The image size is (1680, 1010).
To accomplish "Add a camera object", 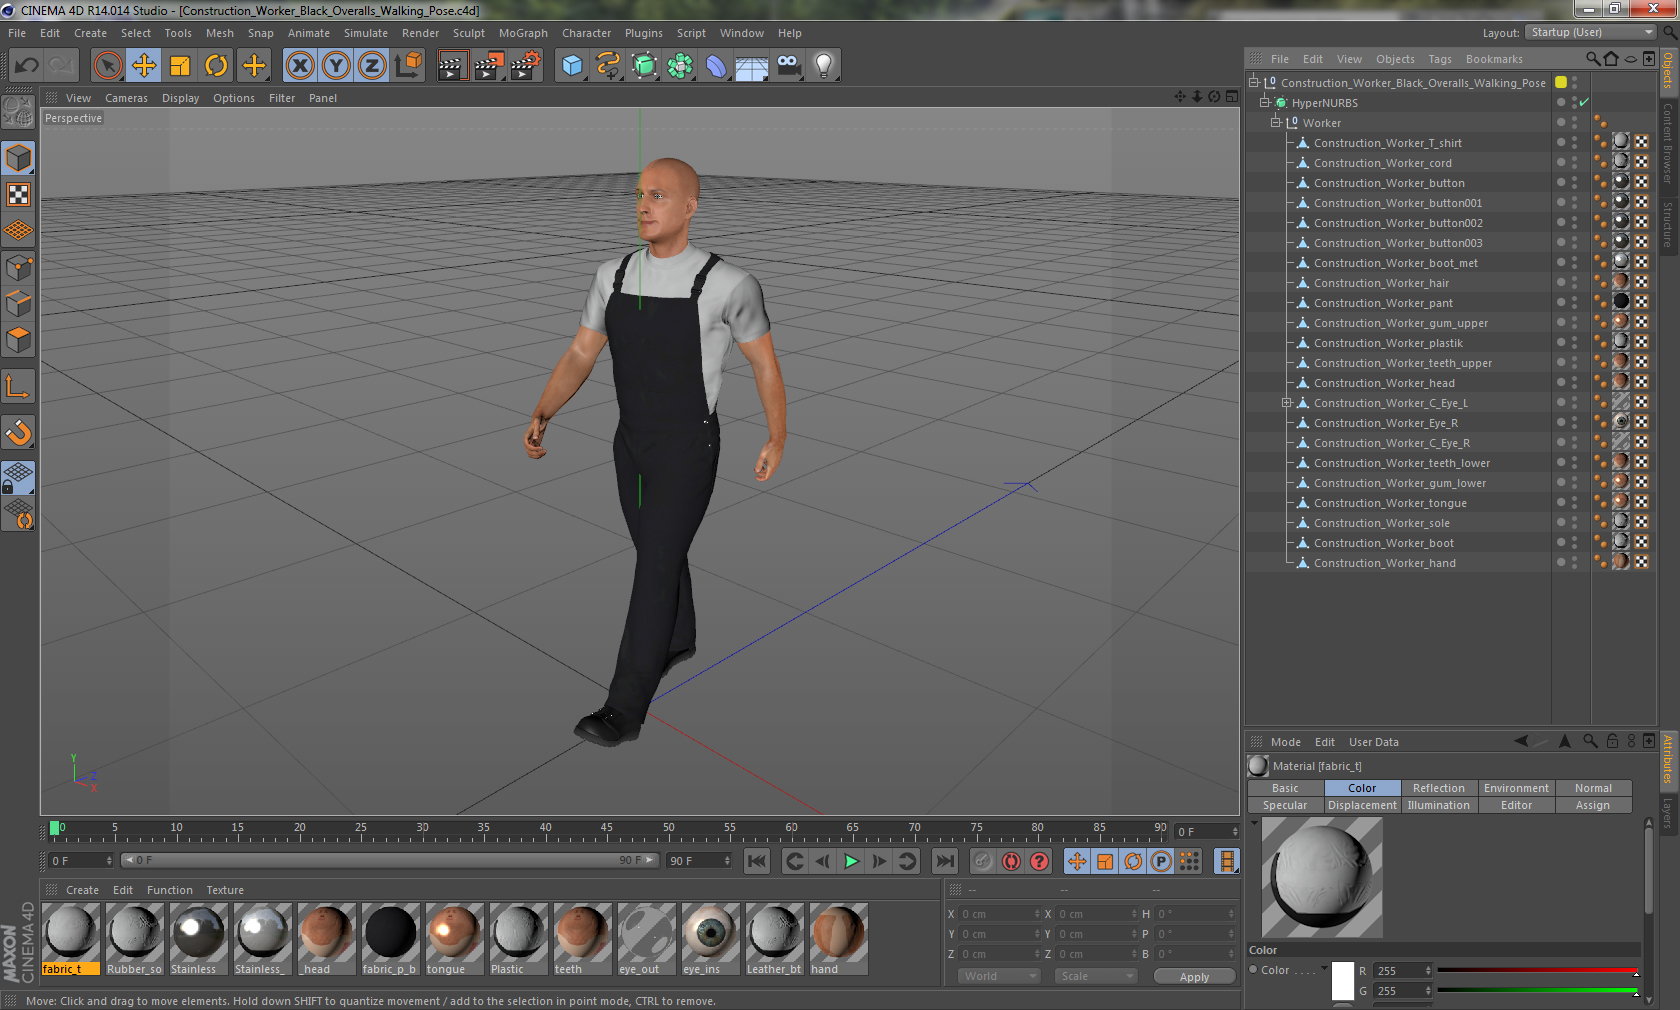I will tap(788, 66).
